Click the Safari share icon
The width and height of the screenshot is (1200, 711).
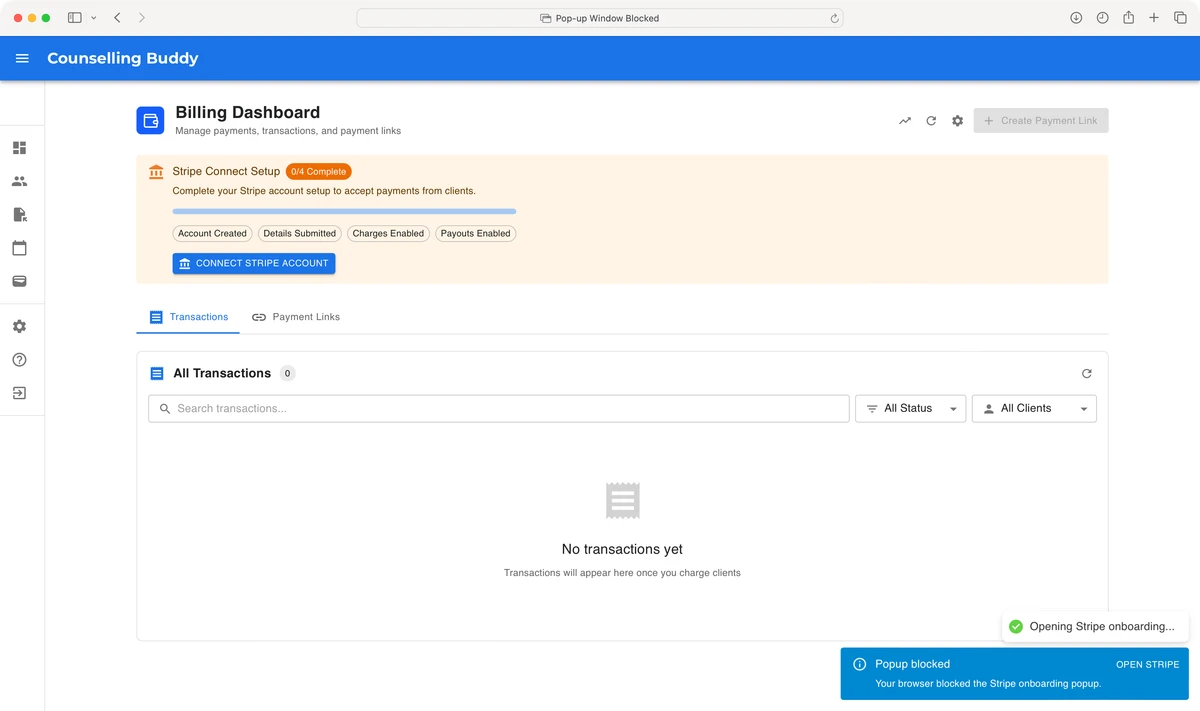(1128, 18)
